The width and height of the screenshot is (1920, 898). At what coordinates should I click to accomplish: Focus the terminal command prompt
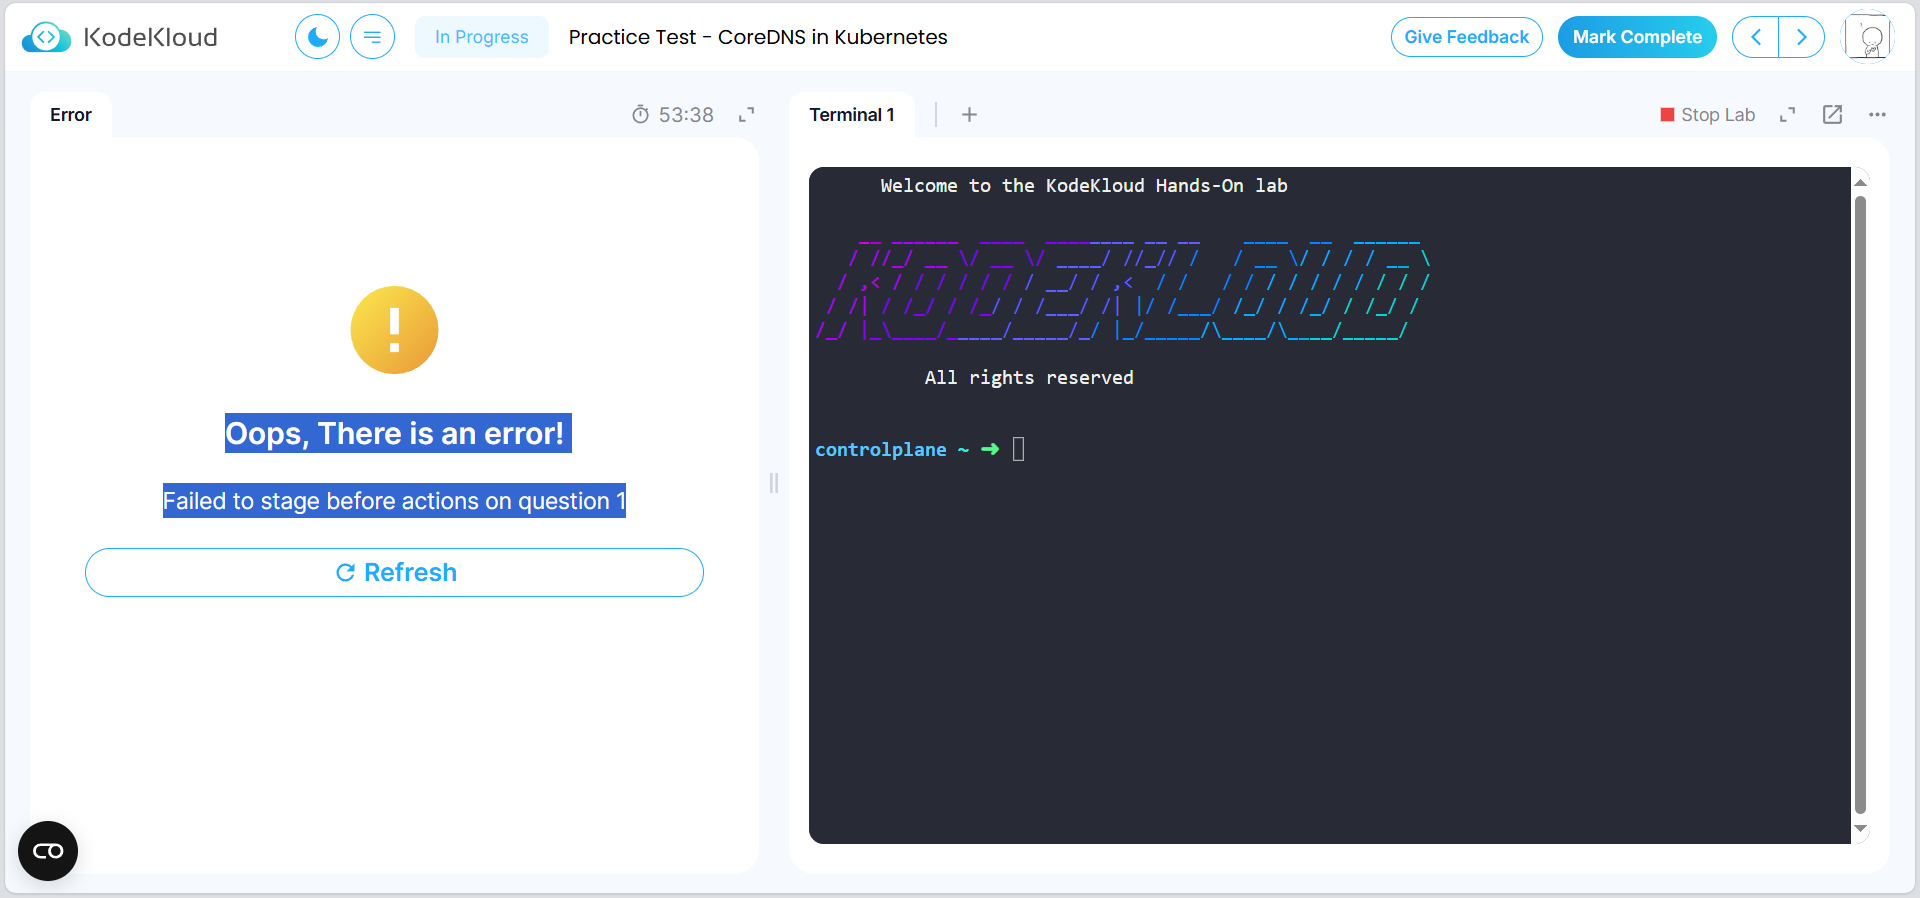(1018, 449)
